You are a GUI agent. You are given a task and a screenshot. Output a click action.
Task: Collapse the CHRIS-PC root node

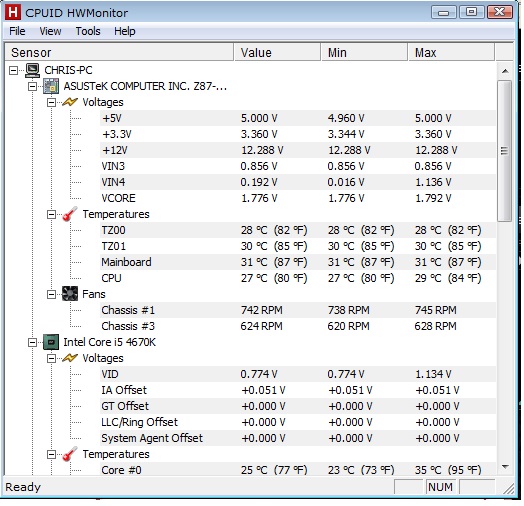tap(13, 71)
